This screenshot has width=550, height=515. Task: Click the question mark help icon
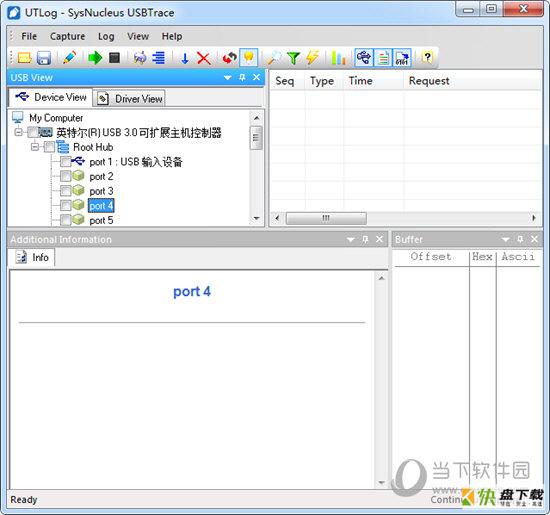[x=427, y=58]
